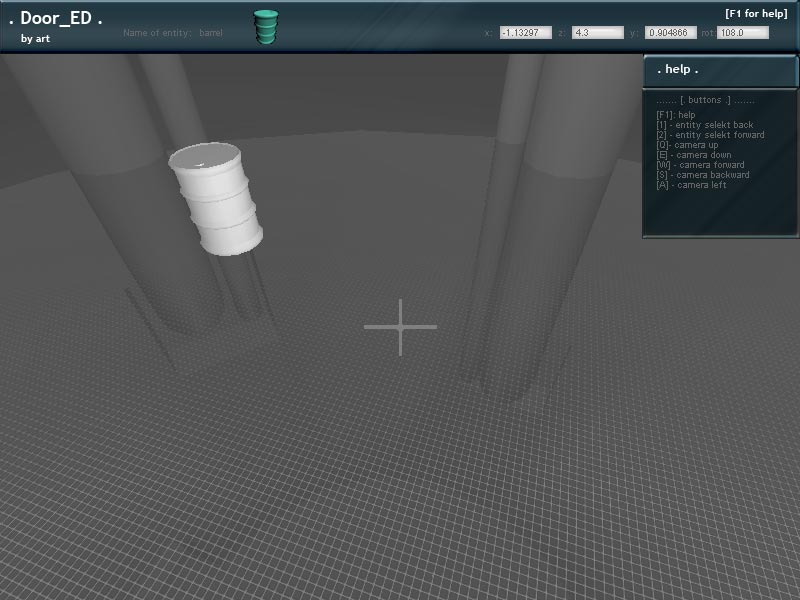Click '[S] - camera backward' help entry
This screenshot has width=800, height=600.
pyautogui.click(x=702, y=175)
